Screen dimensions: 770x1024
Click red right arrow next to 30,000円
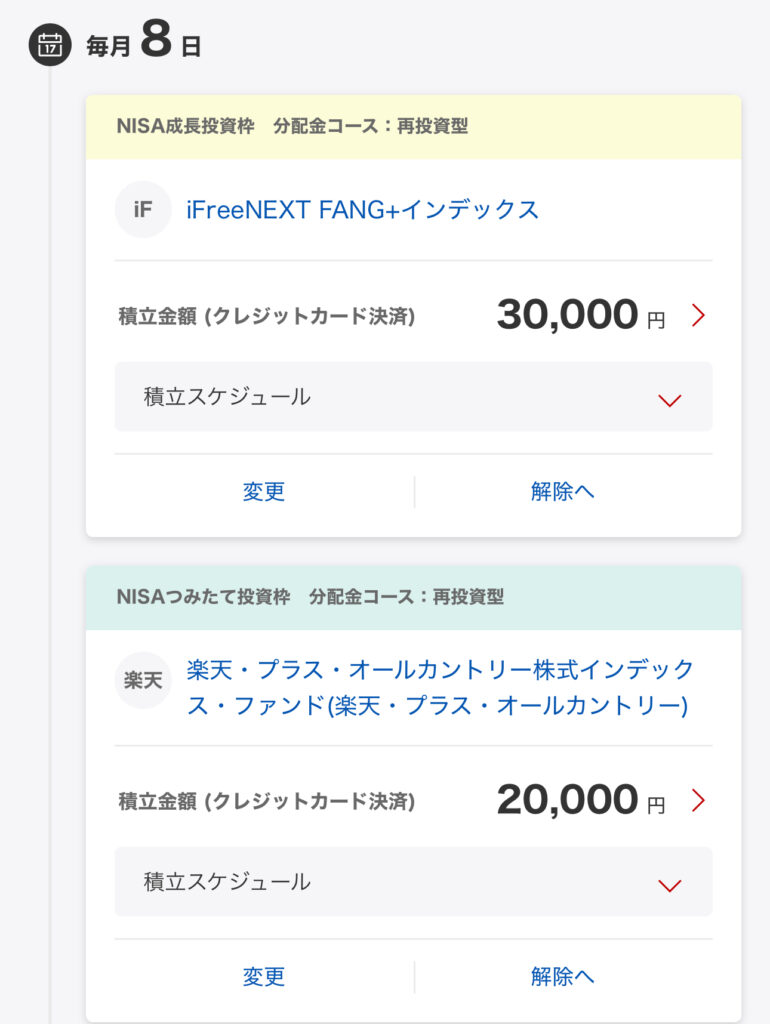point(698,316)
